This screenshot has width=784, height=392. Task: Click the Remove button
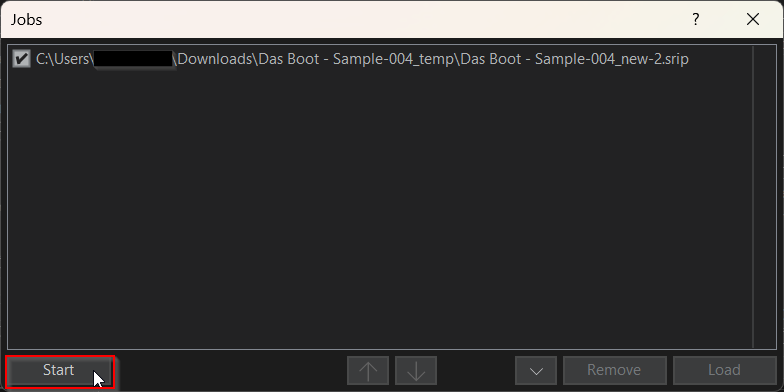click(x=614, y=370)
